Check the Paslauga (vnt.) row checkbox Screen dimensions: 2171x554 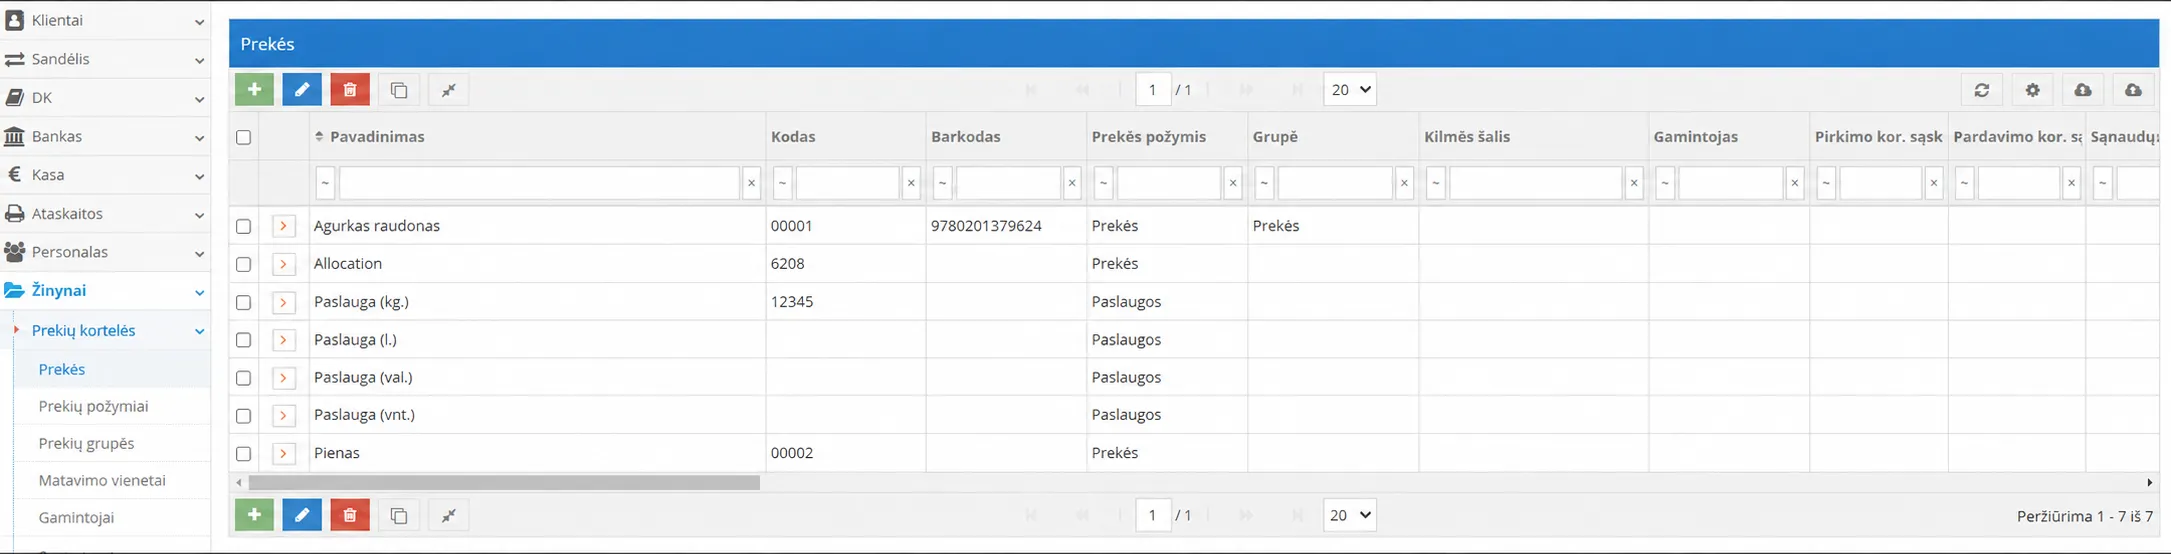pyautogui.click(x=243, y=415)
